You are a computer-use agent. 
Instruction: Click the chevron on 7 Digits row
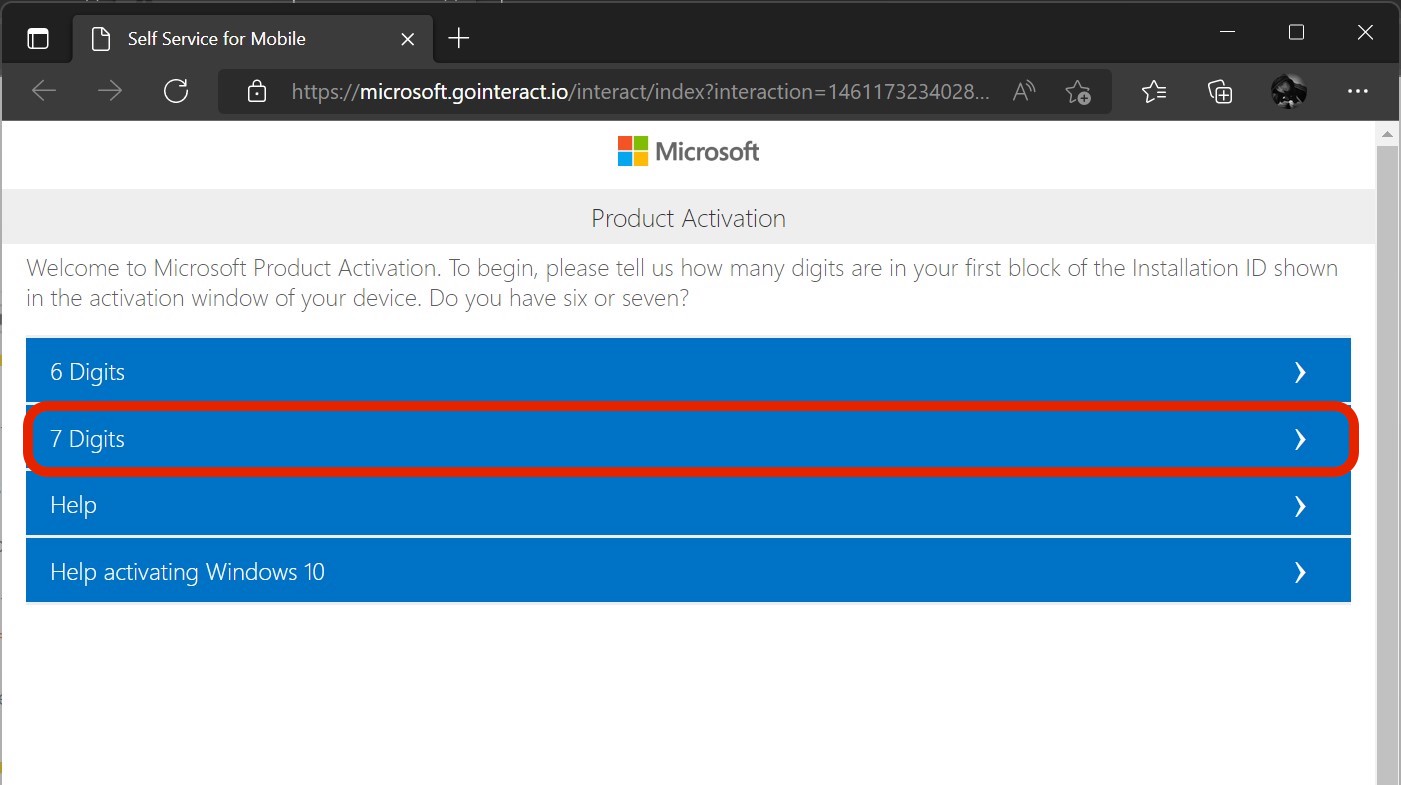(1300, 439)
